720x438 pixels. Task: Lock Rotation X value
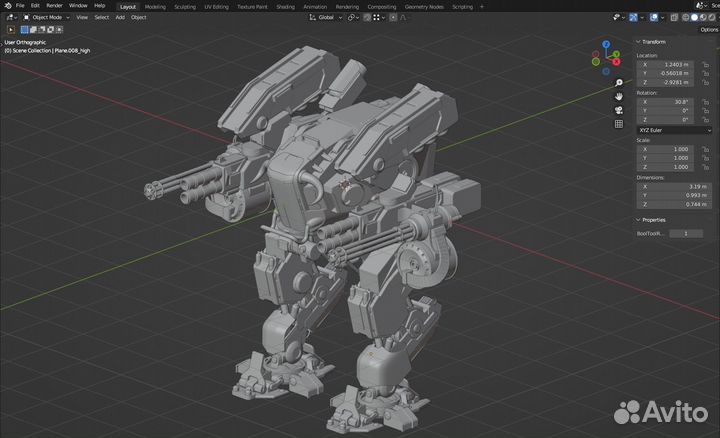[705, 102]
